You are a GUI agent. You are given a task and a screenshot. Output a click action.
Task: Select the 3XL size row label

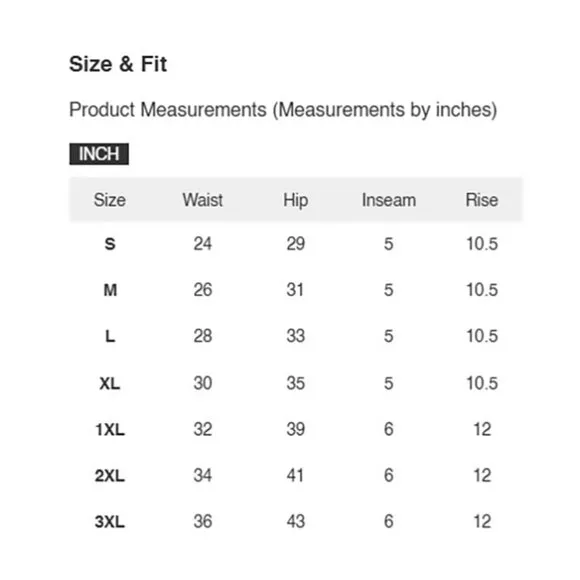pyautogui.click(x=110, y=522)
